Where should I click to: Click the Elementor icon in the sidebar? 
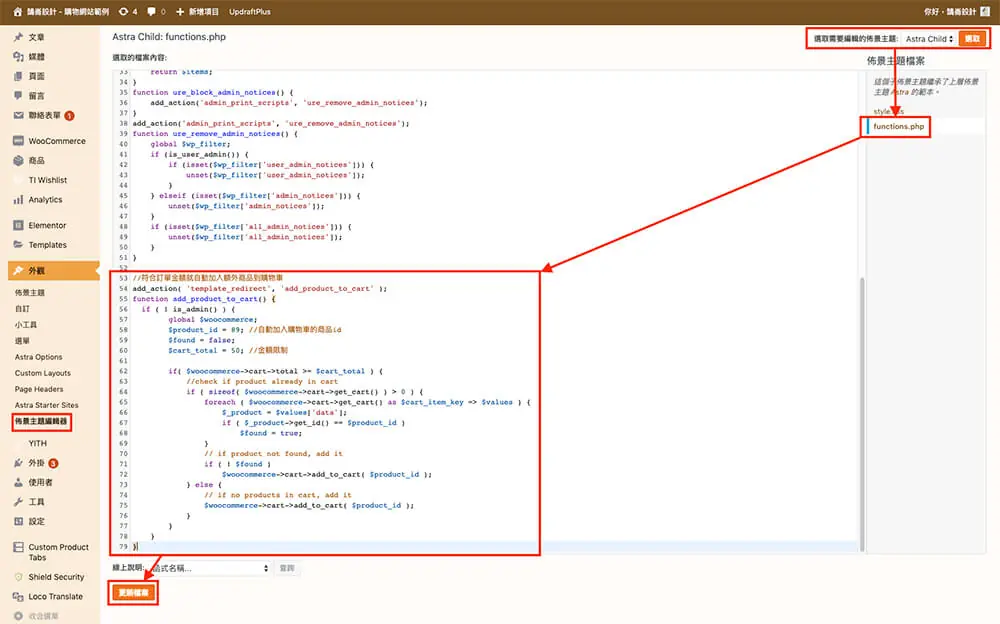tap(18, 225)
